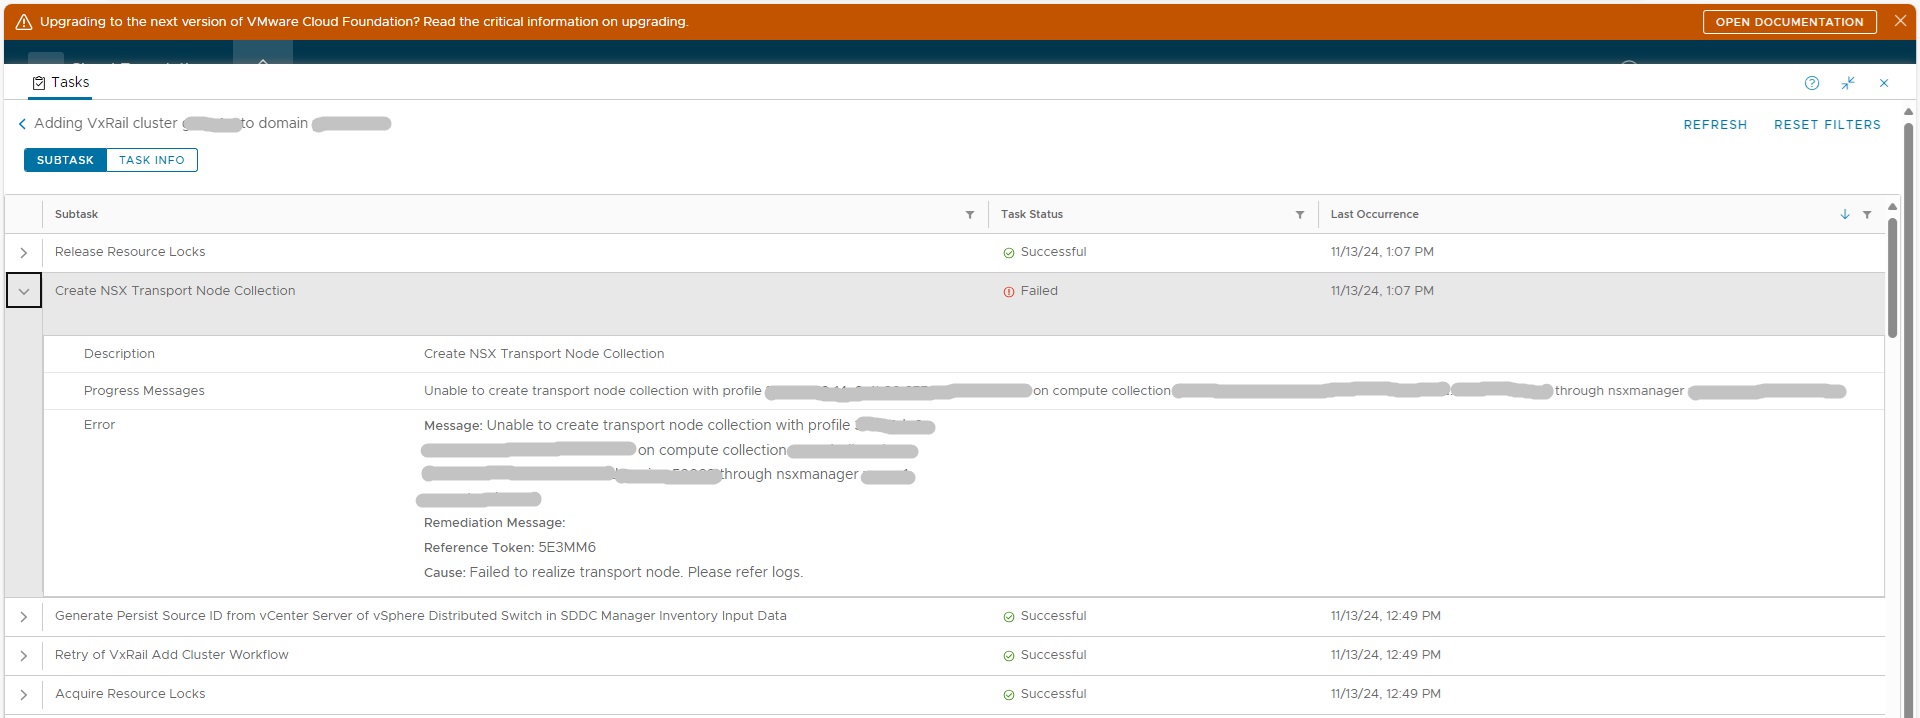Screen dimensions: 1920x718
Task: Expand Retry of VxRail Add Cluster Workflow
Action: coord(24,656)
